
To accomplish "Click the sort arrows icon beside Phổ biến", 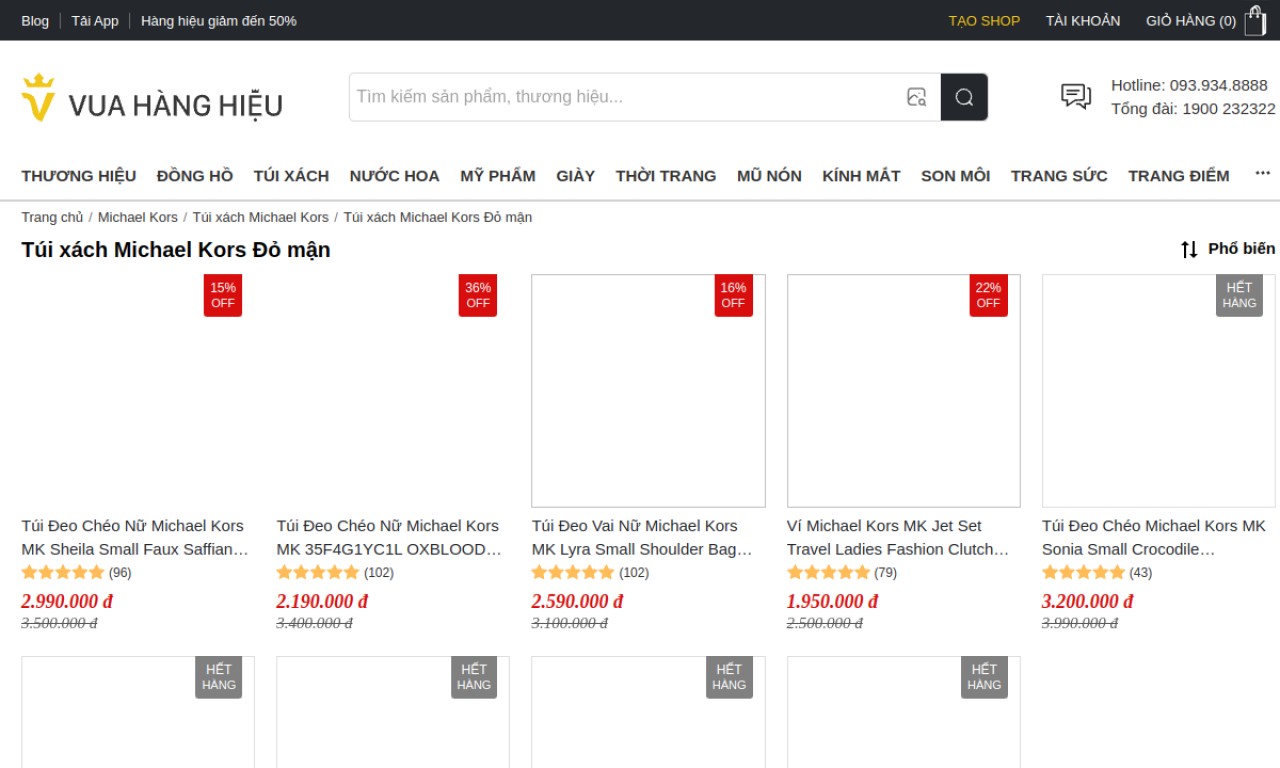I will [x=1189, y=249].
